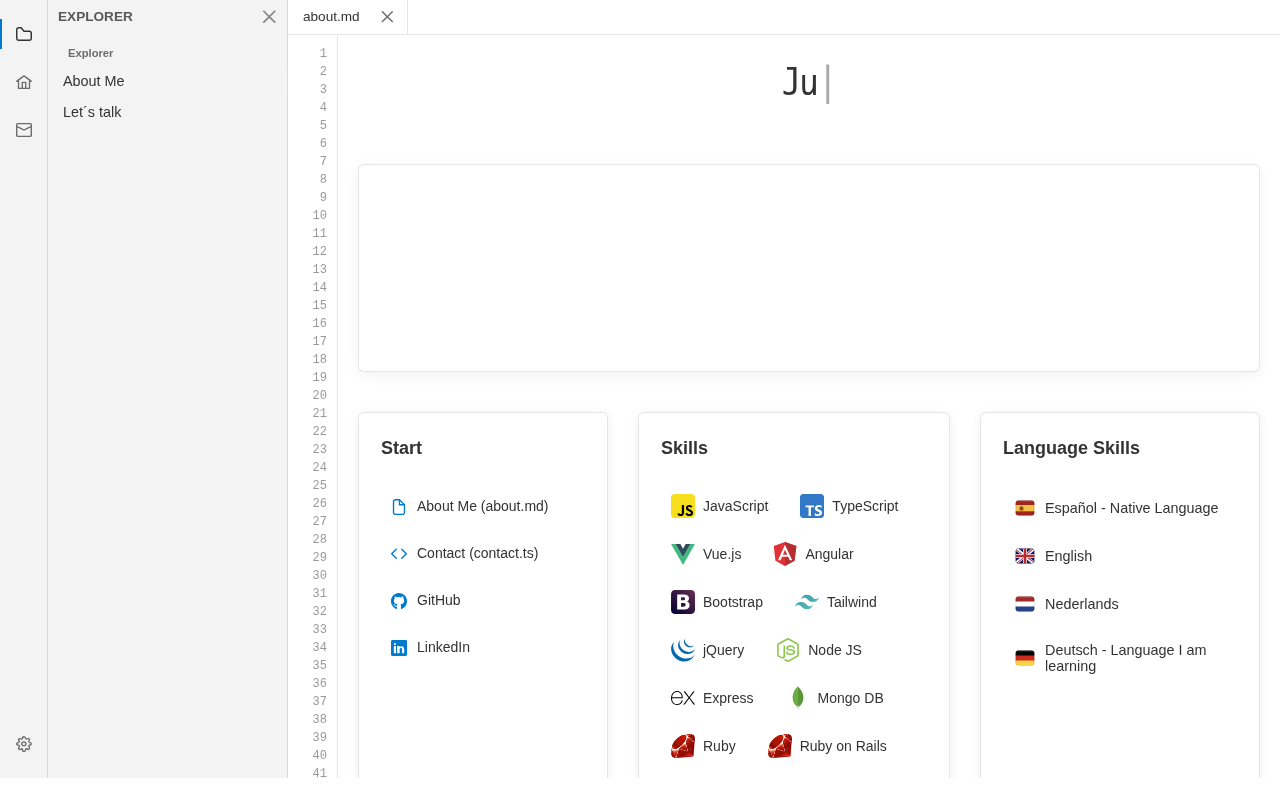Click the GitHub logo icon
Image resolution: width=1280 pixels, height=800 pixels.
(x=399, y=601)
